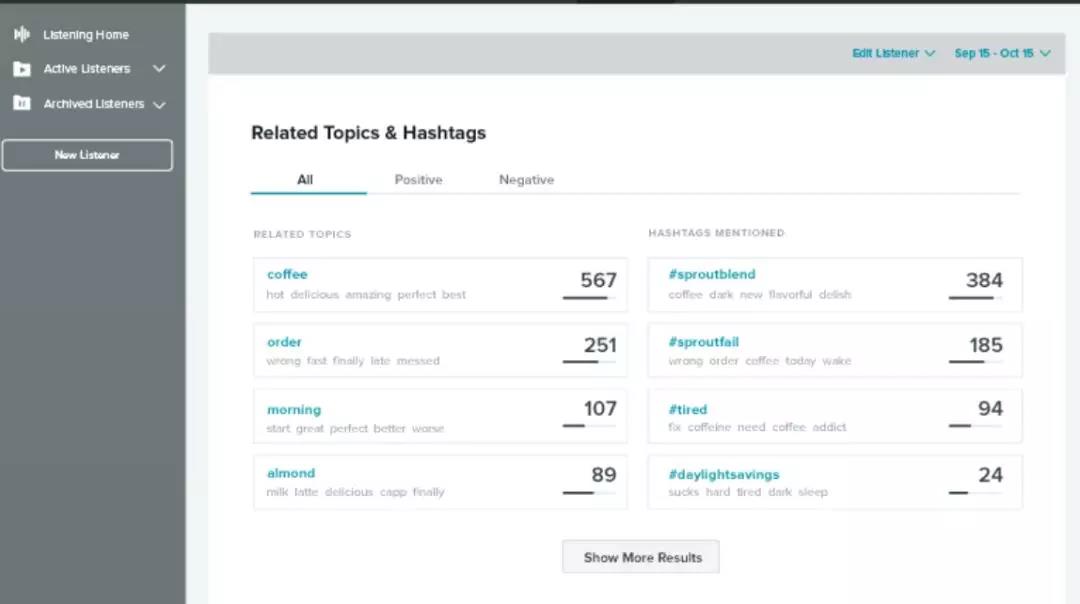Open the Sep 15 - Oct 15 date picker
The width and height of the screenshot is (1080, 604).
(1002, 53)
